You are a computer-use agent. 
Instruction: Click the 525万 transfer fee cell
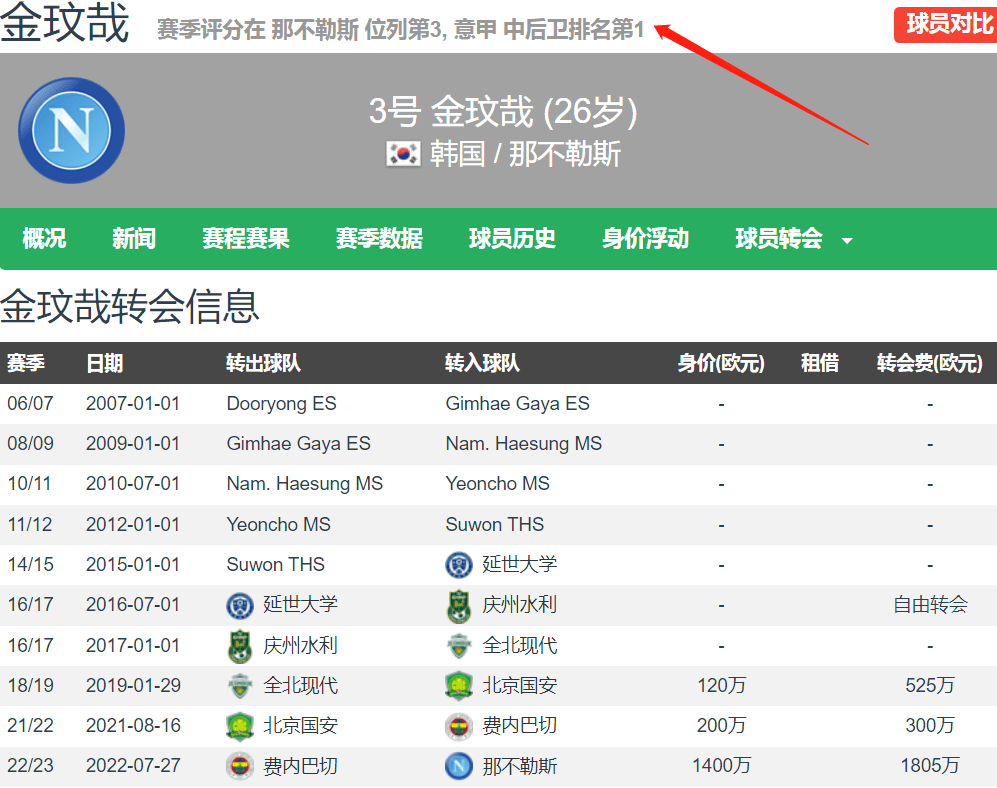[930, 686]
